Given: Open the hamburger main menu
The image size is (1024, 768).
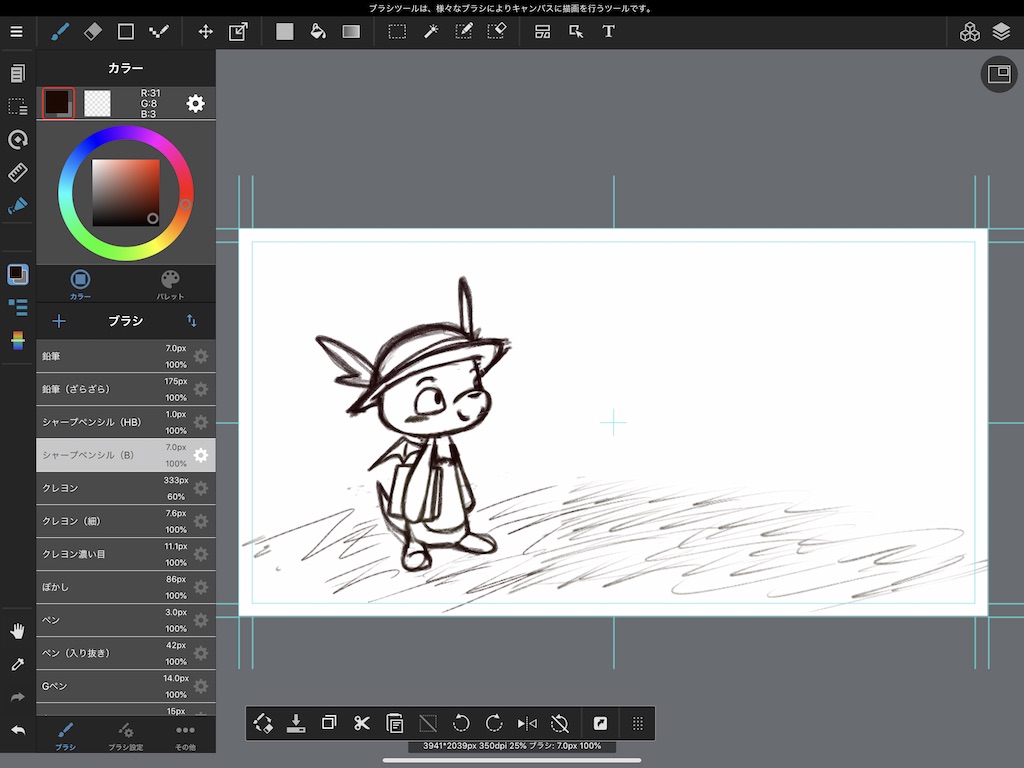Looking at the screenshot, I should click(16, 31).
